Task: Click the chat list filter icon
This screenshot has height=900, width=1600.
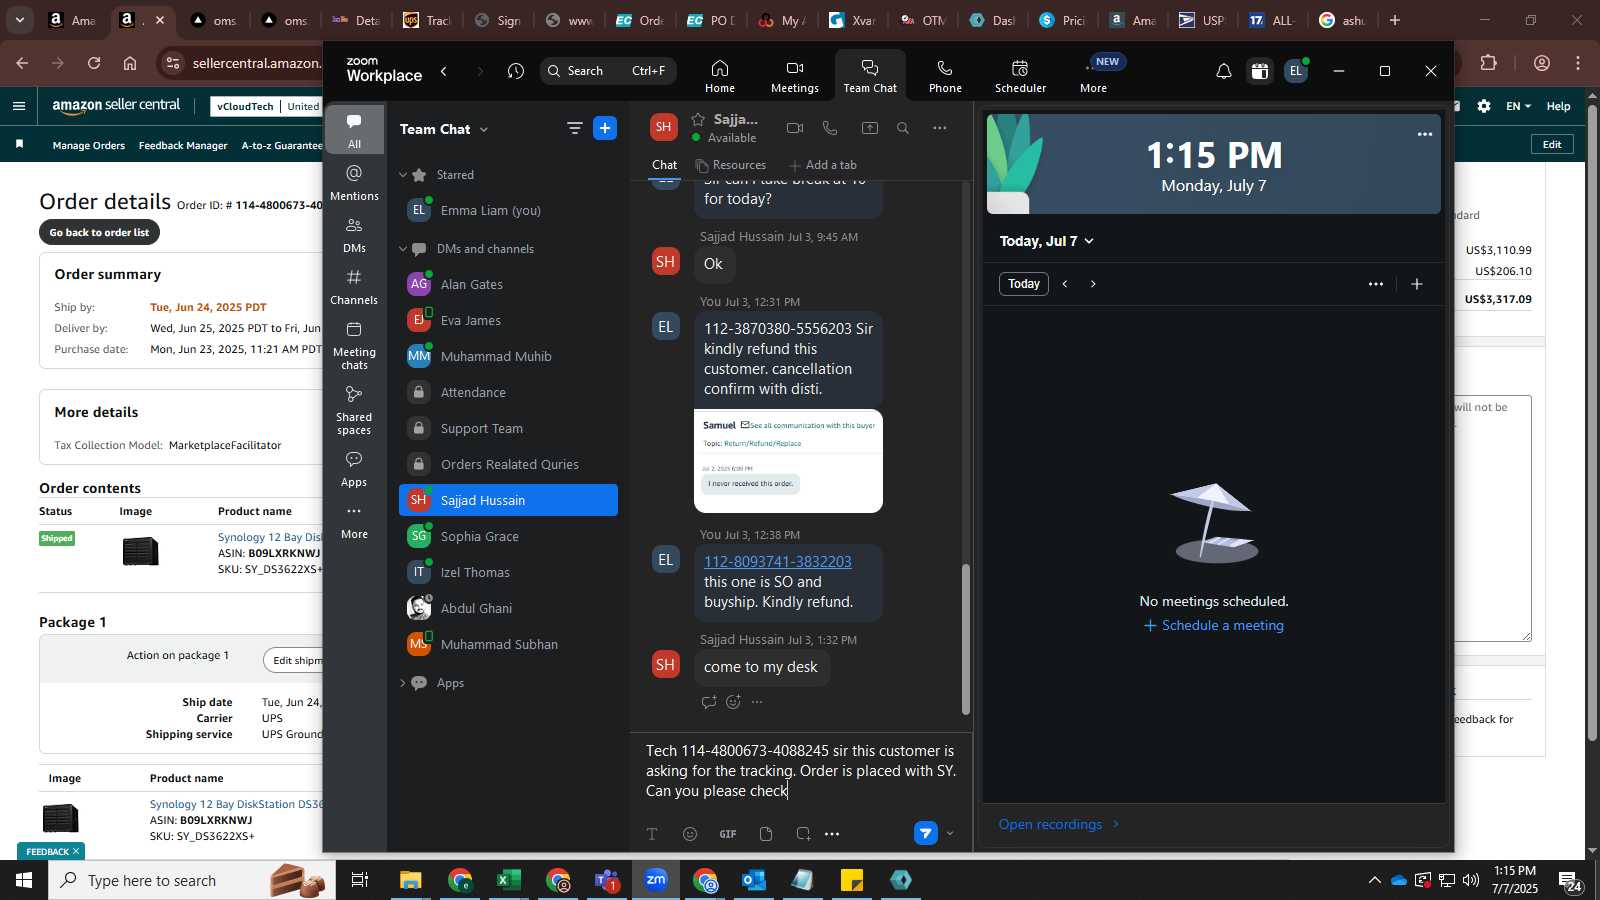Action: 574,128
